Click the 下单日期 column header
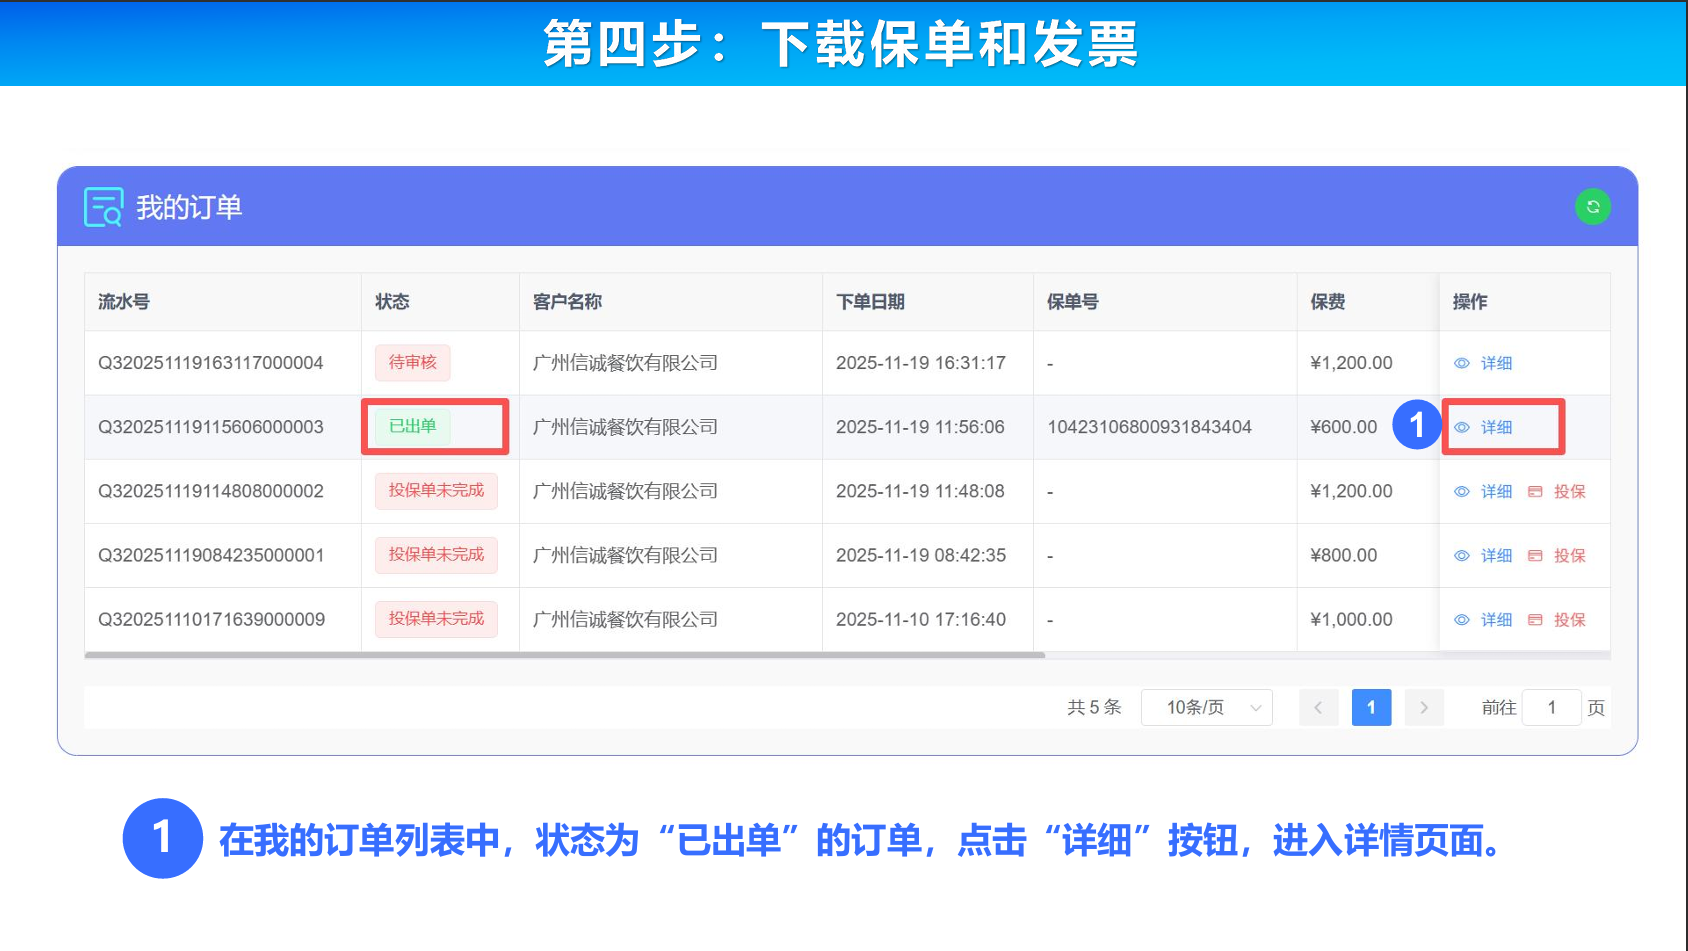Image resolution: width=1688 pixels, height=951 pixels. click(x=870, y=301)
